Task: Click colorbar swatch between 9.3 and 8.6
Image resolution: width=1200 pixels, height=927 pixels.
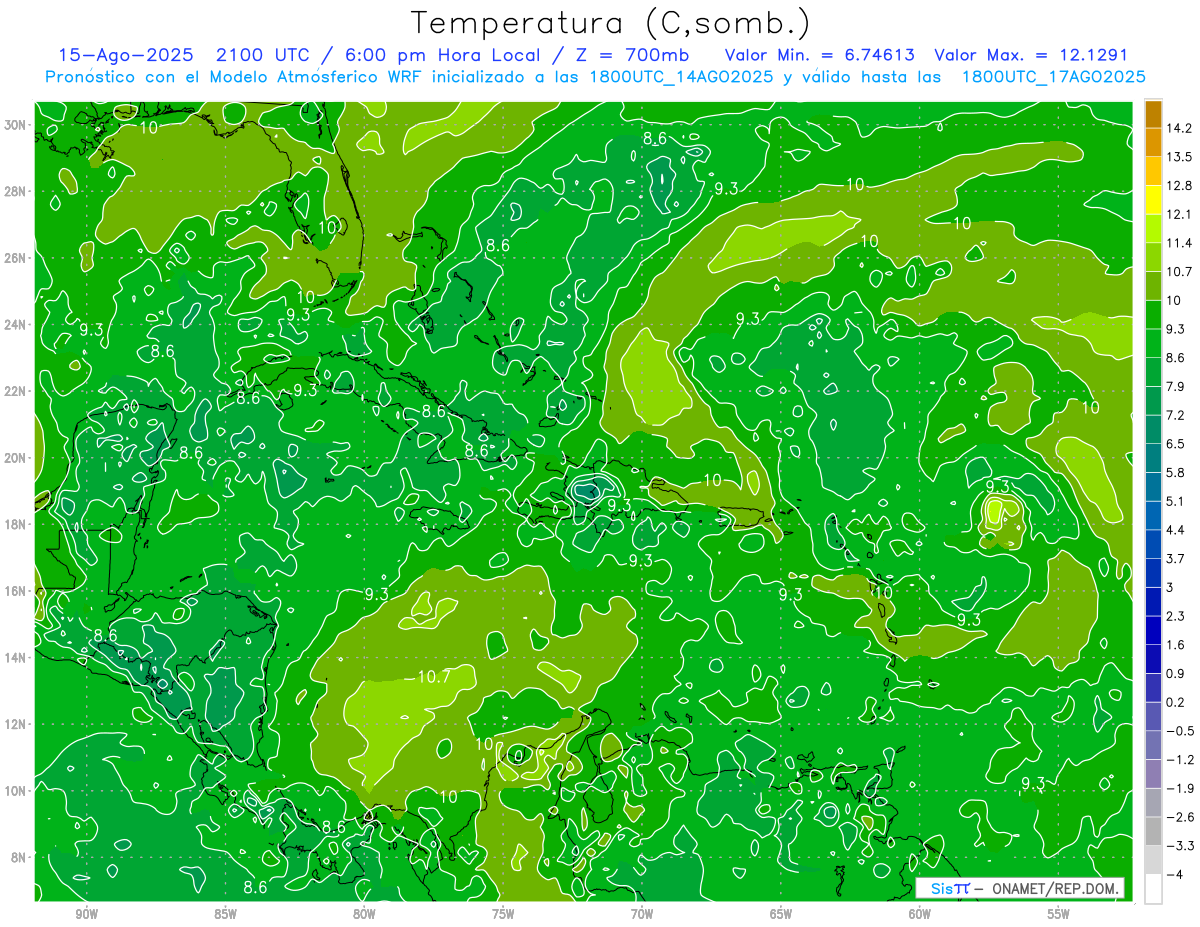Action: [1153, 344]
